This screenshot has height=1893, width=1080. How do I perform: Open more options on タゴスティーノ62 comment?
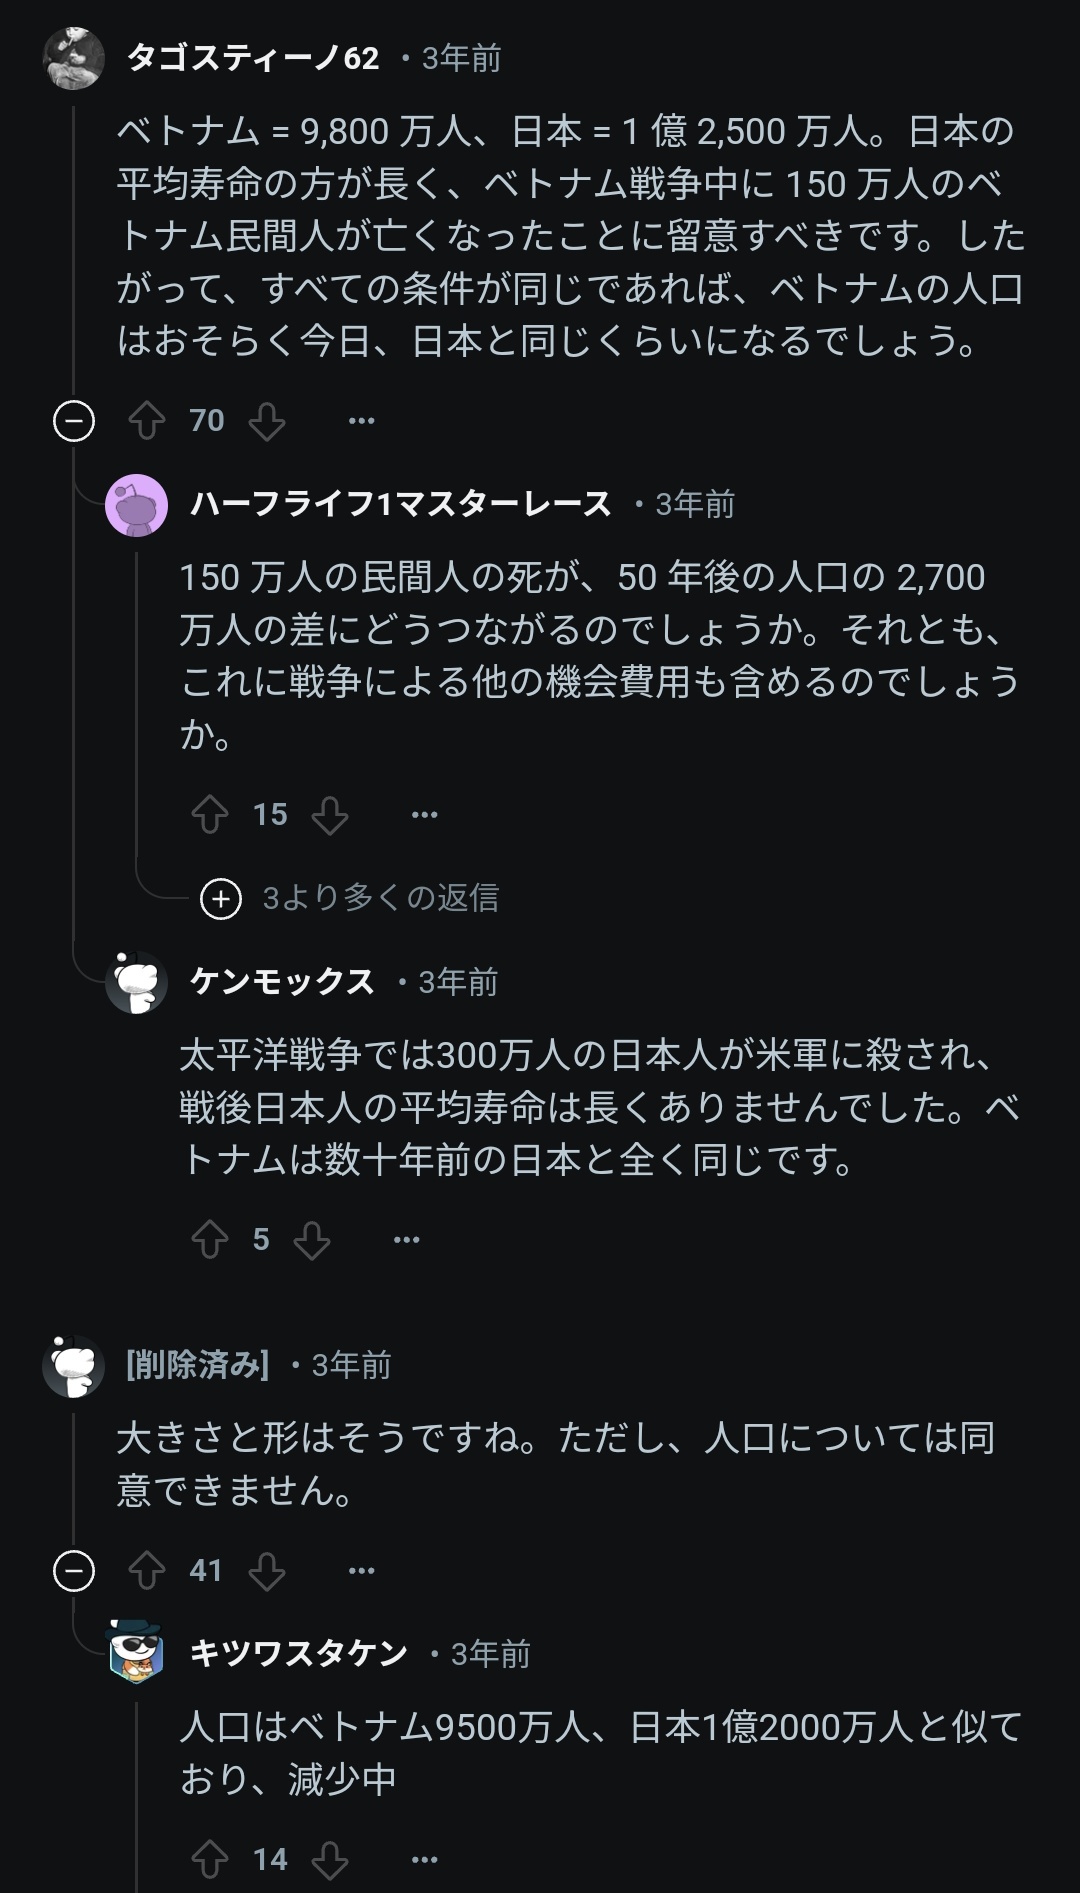point(361,421)
